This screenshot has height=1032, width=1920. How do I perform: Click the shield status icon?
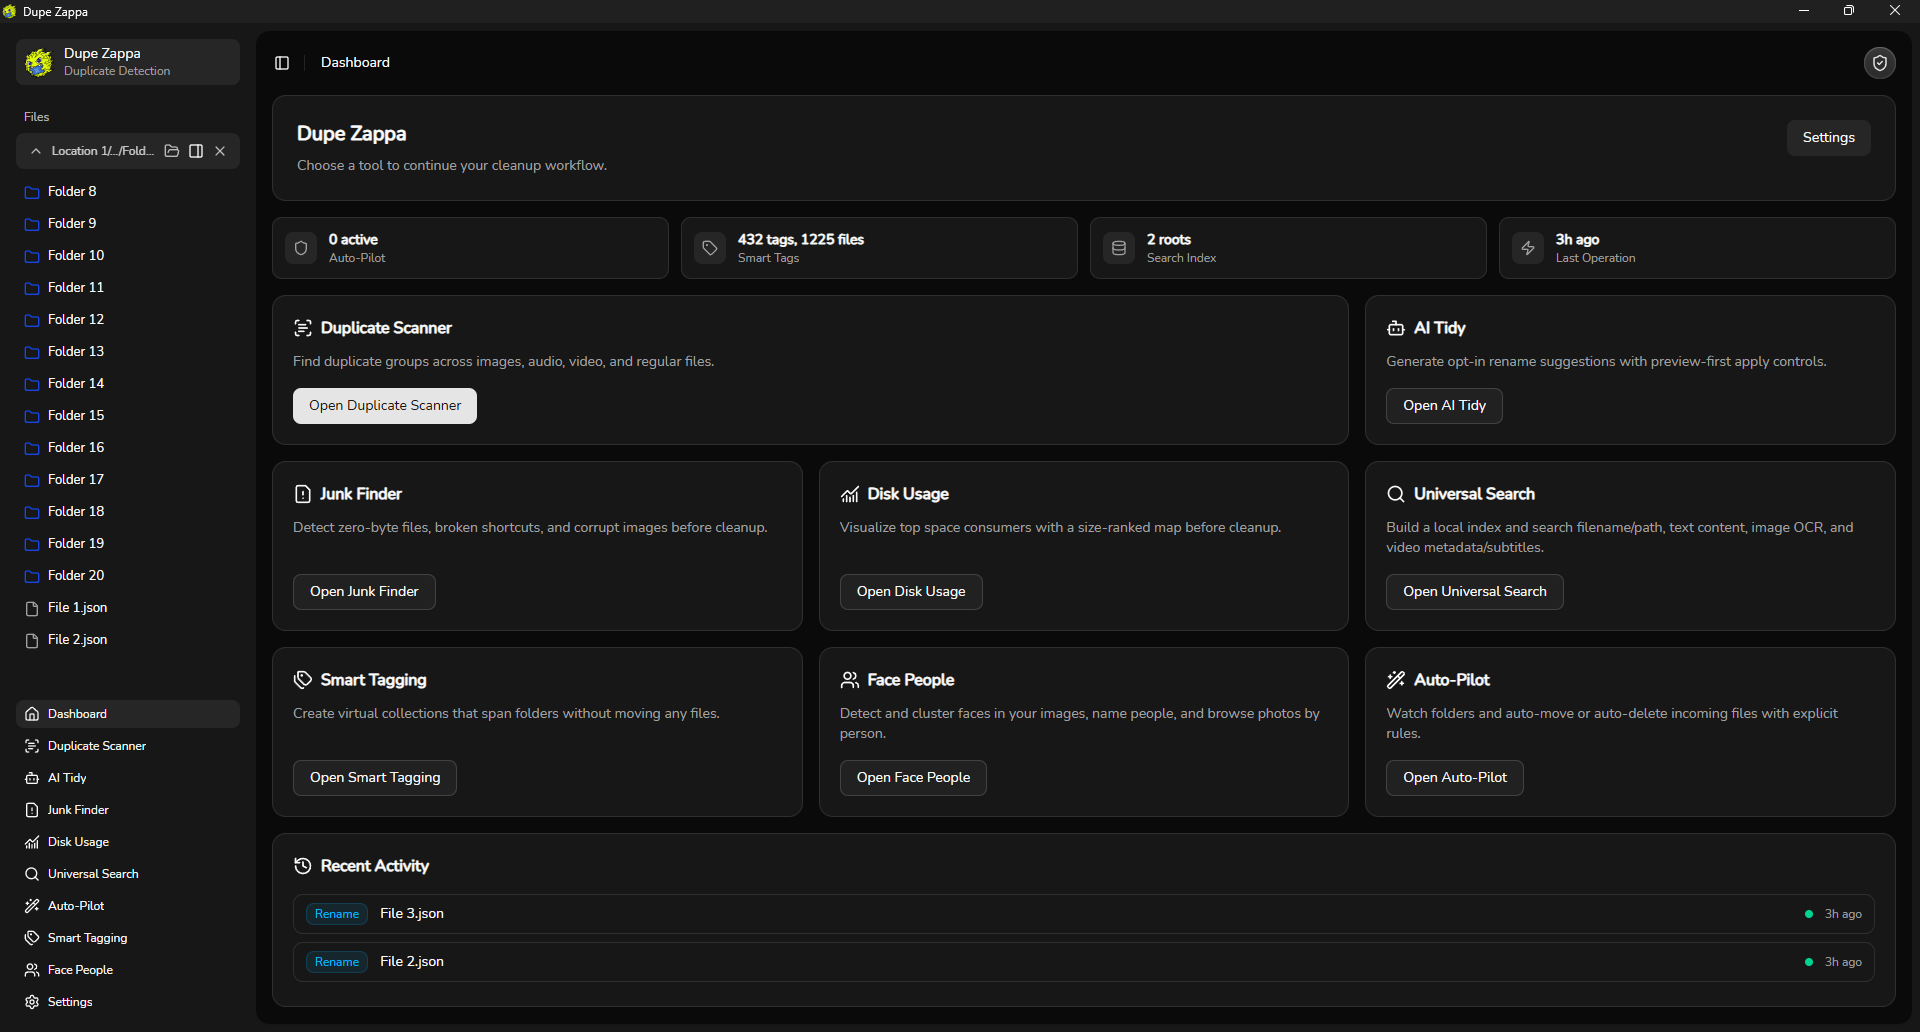point(1880,63)
